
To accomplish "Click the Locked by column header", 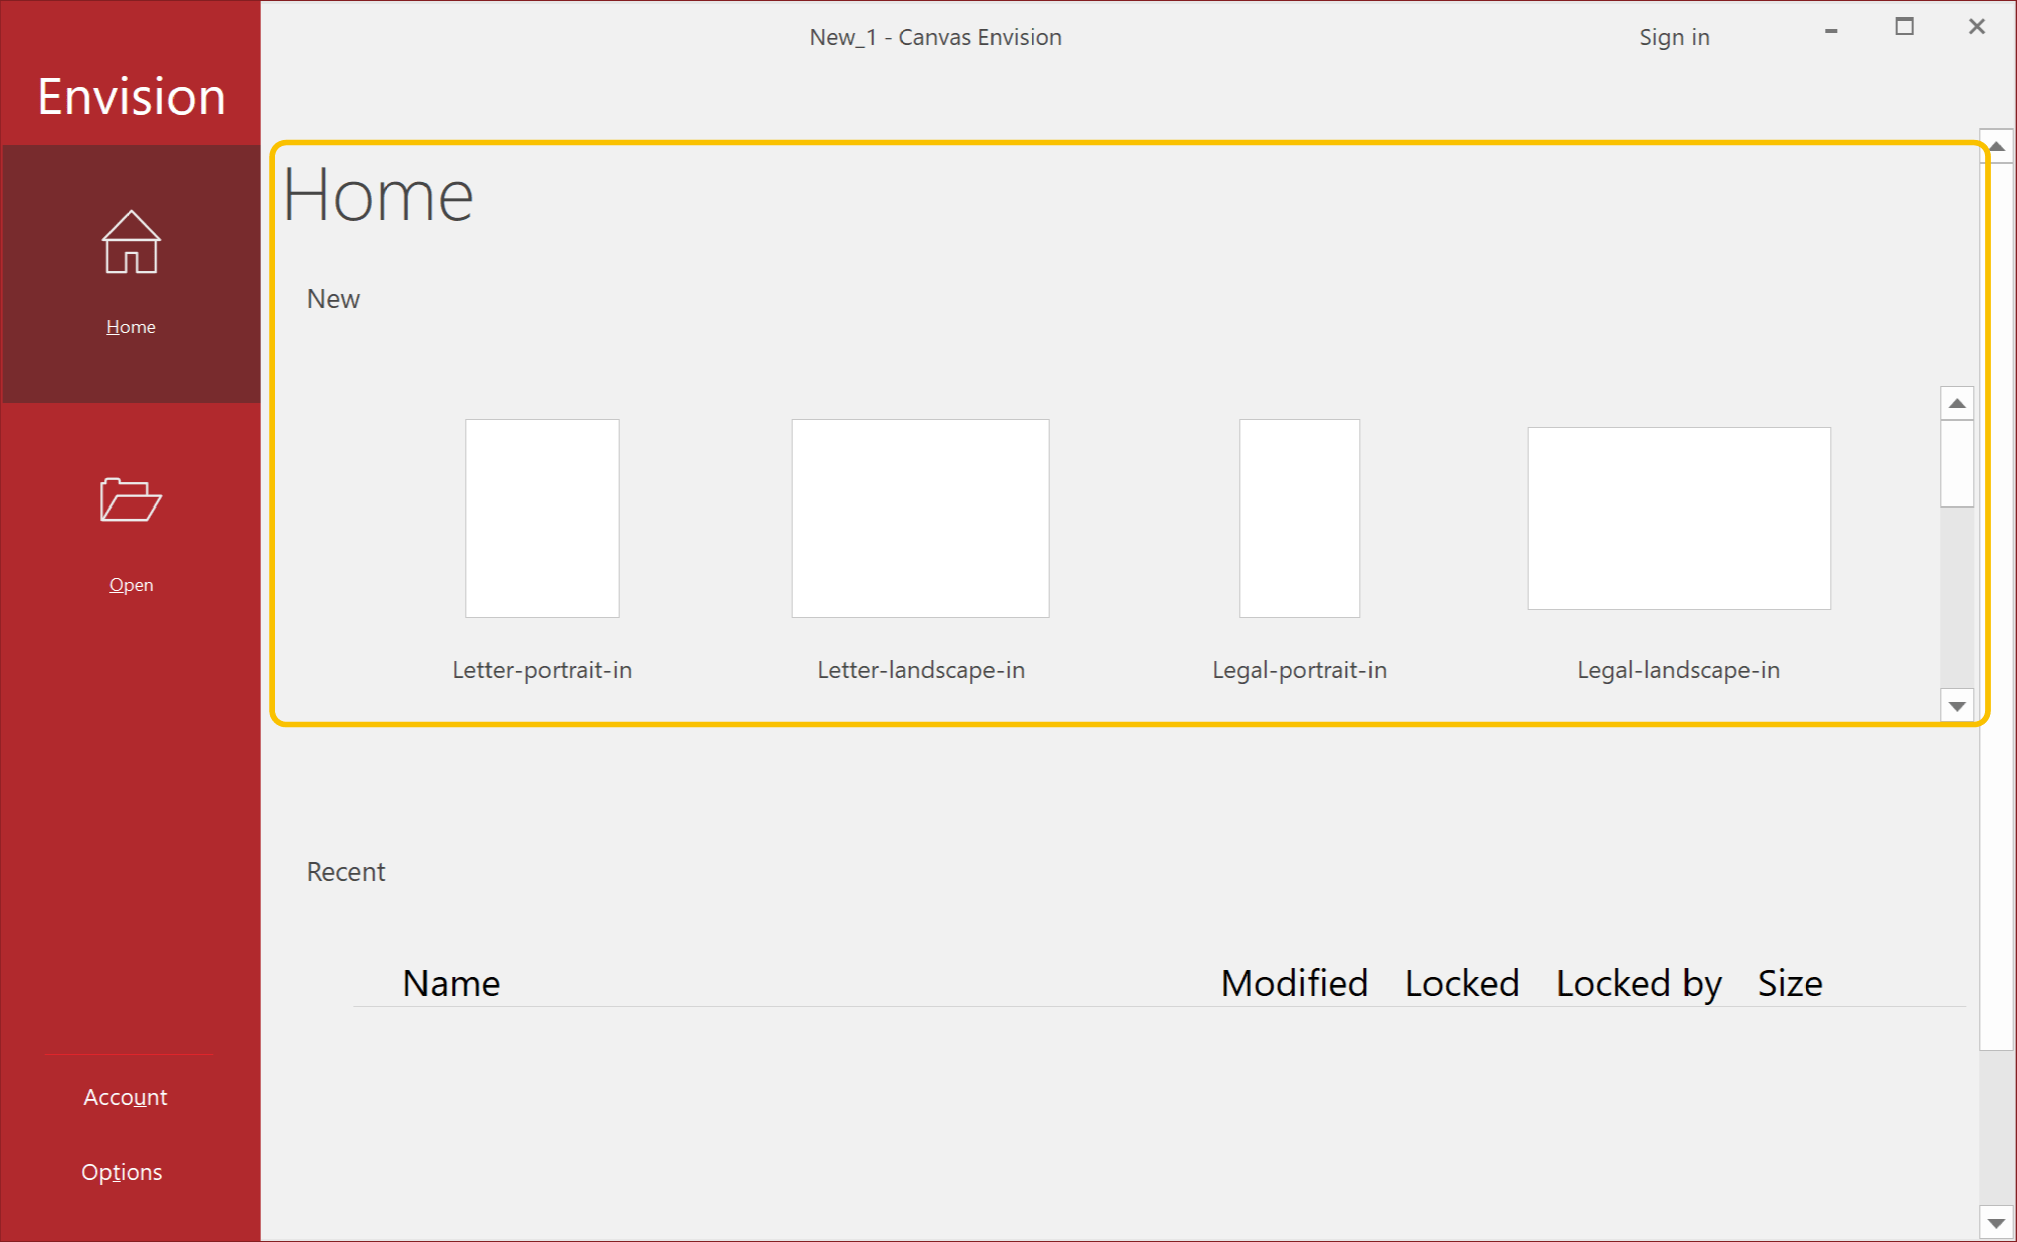I will [x=1638, y=983].
